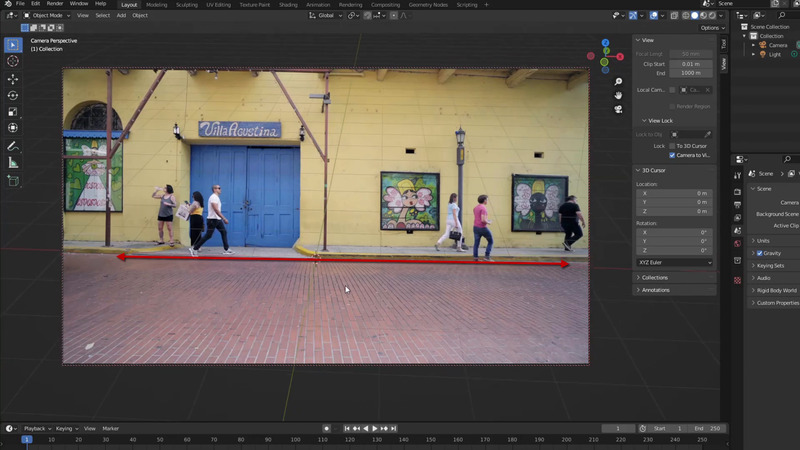800x450 pixels.
Task: Disable the Gravity checkbox
Action: click(759, 253)
